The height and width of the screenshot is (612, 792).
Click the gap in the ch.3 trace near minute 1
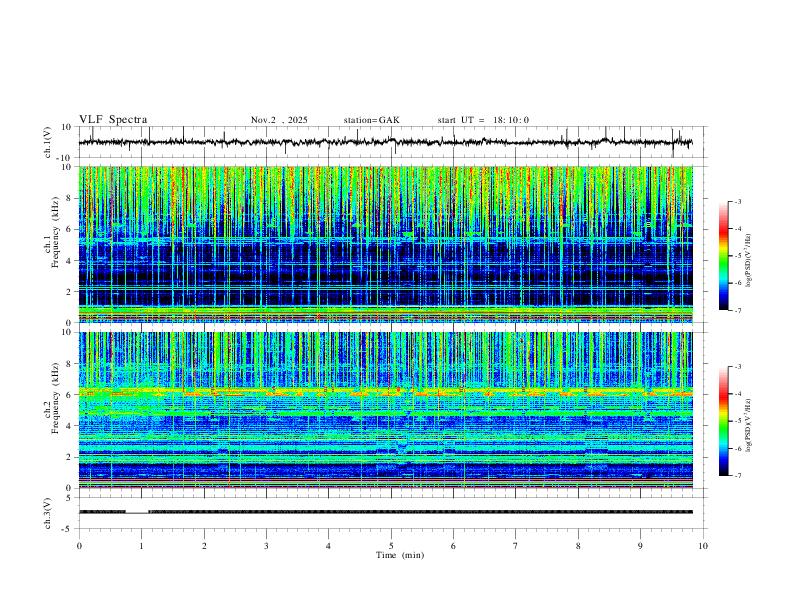137,513
